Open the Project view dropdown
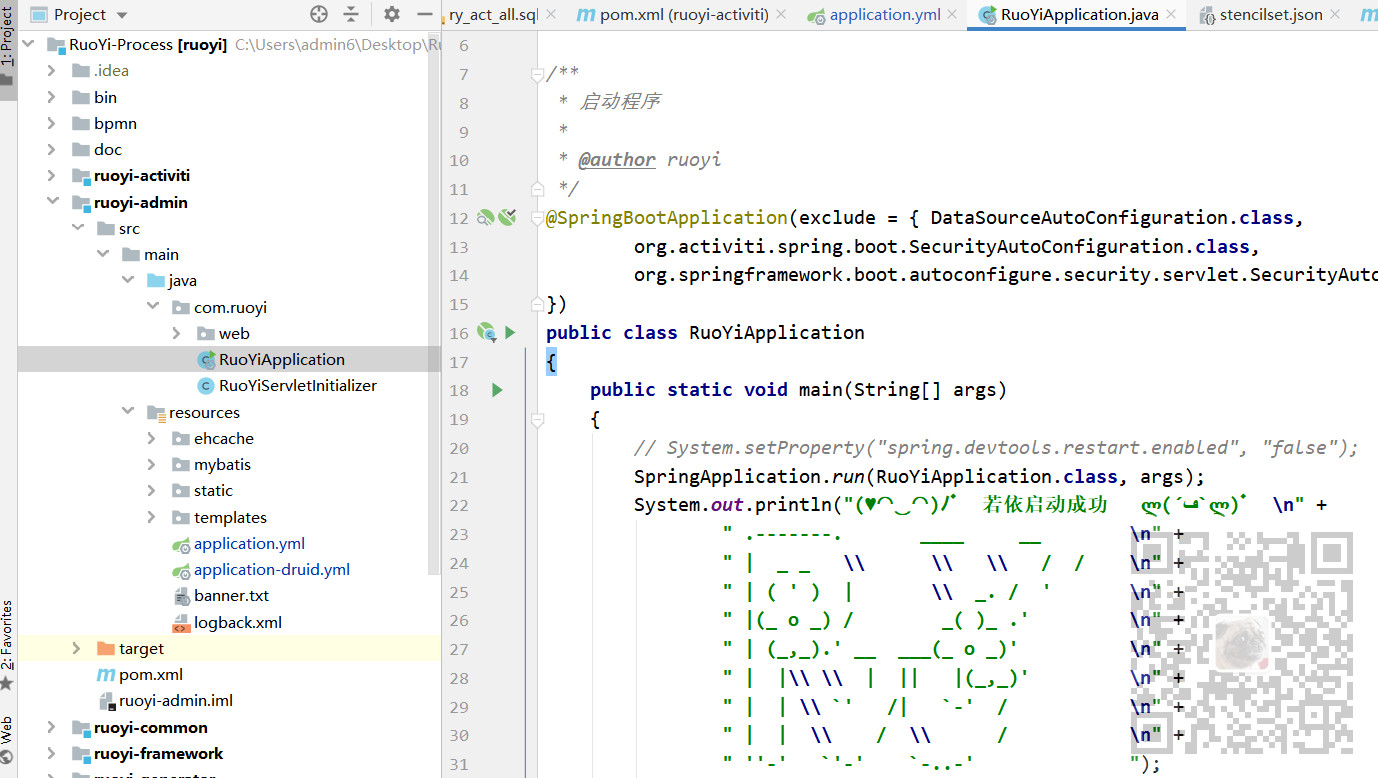The height and width of the screenshot is (778, 1378). 80,14
